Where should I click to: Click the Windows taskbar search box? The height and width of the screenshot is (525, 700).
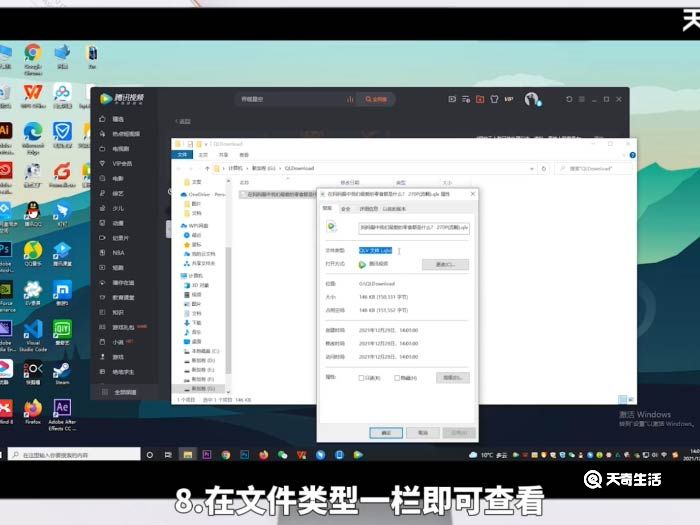coord(74,454)
